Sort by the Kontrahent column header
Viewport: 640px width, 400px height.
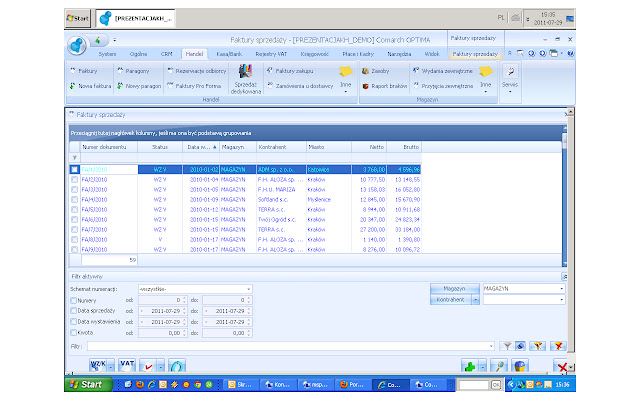281,147
